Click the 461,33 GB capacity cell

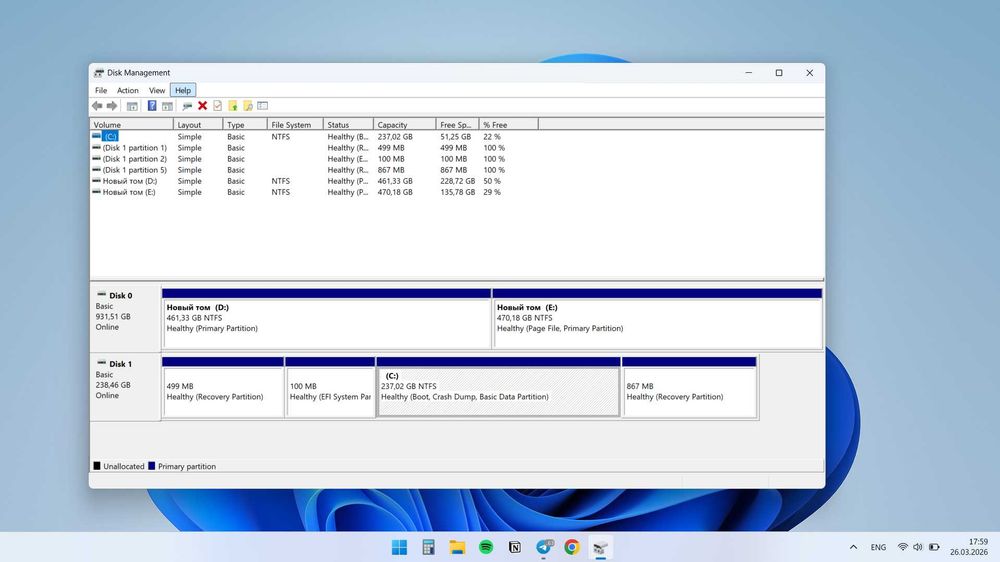pyautogui.click(x=395, y=181)
